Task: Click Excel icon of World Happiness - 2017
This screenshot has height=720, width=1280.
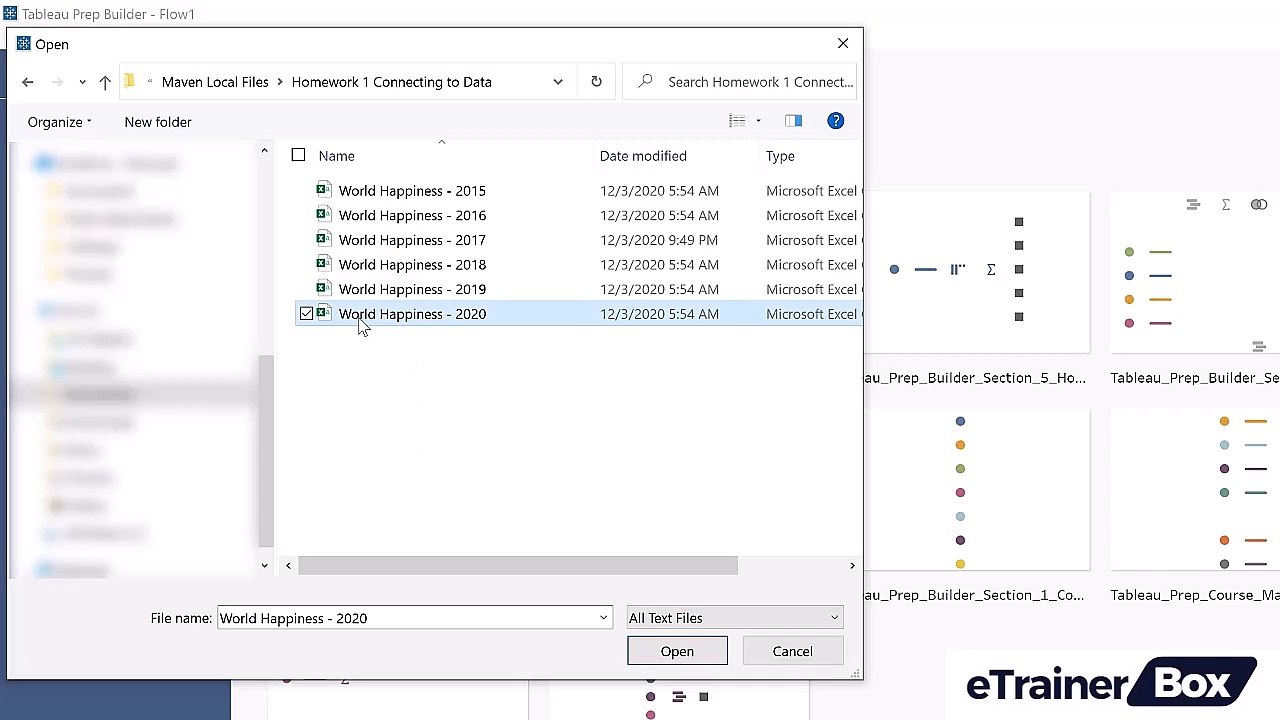Action: click(323, 238)
